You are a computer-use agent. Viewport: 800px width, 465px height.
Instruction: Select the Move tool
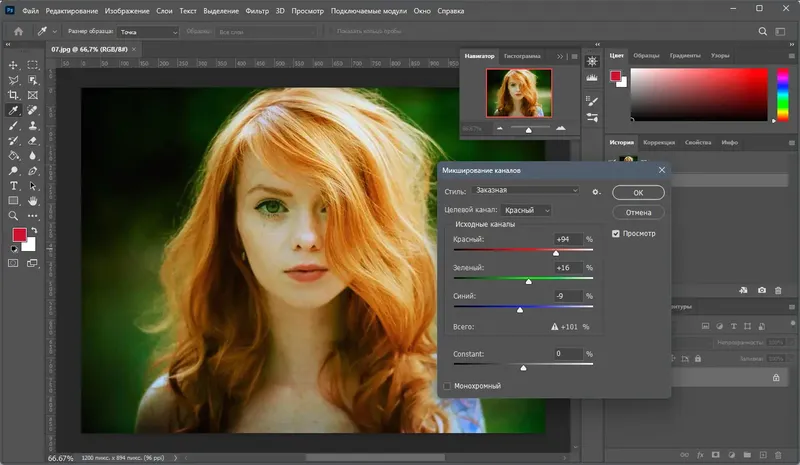14,64
